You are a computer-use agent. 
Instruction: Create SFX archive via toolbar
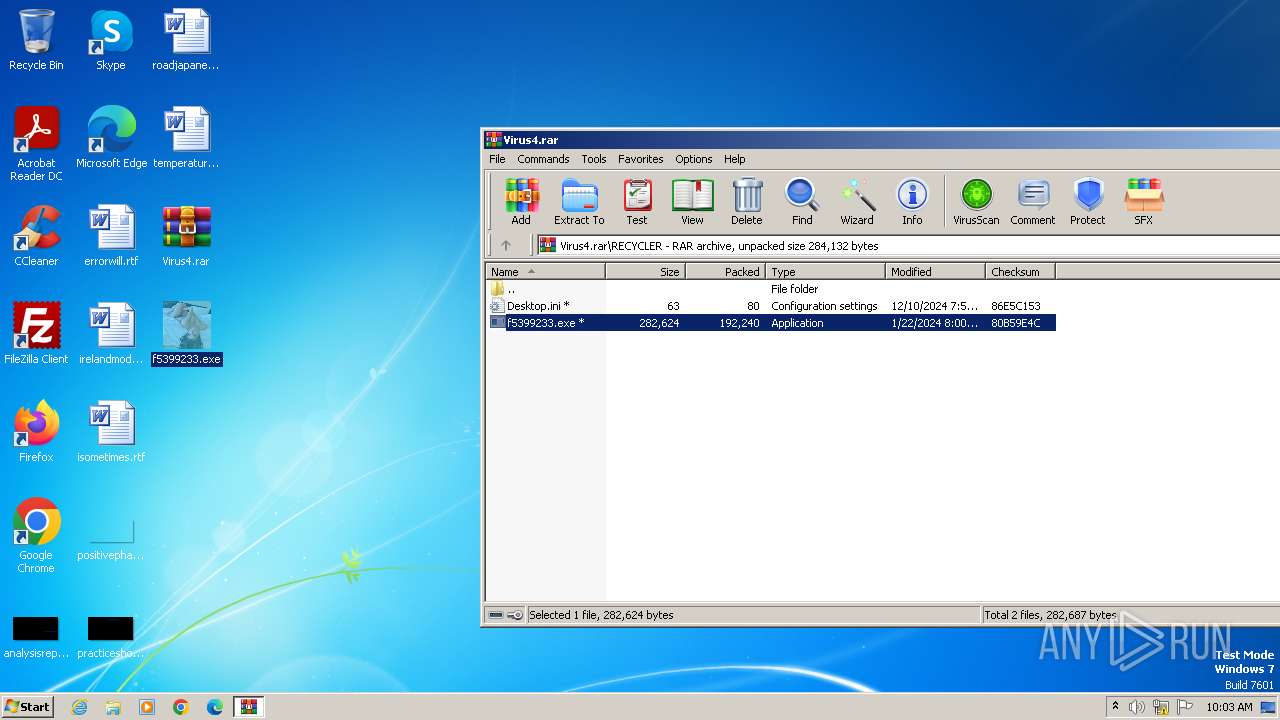click(x=1143, y=201)
